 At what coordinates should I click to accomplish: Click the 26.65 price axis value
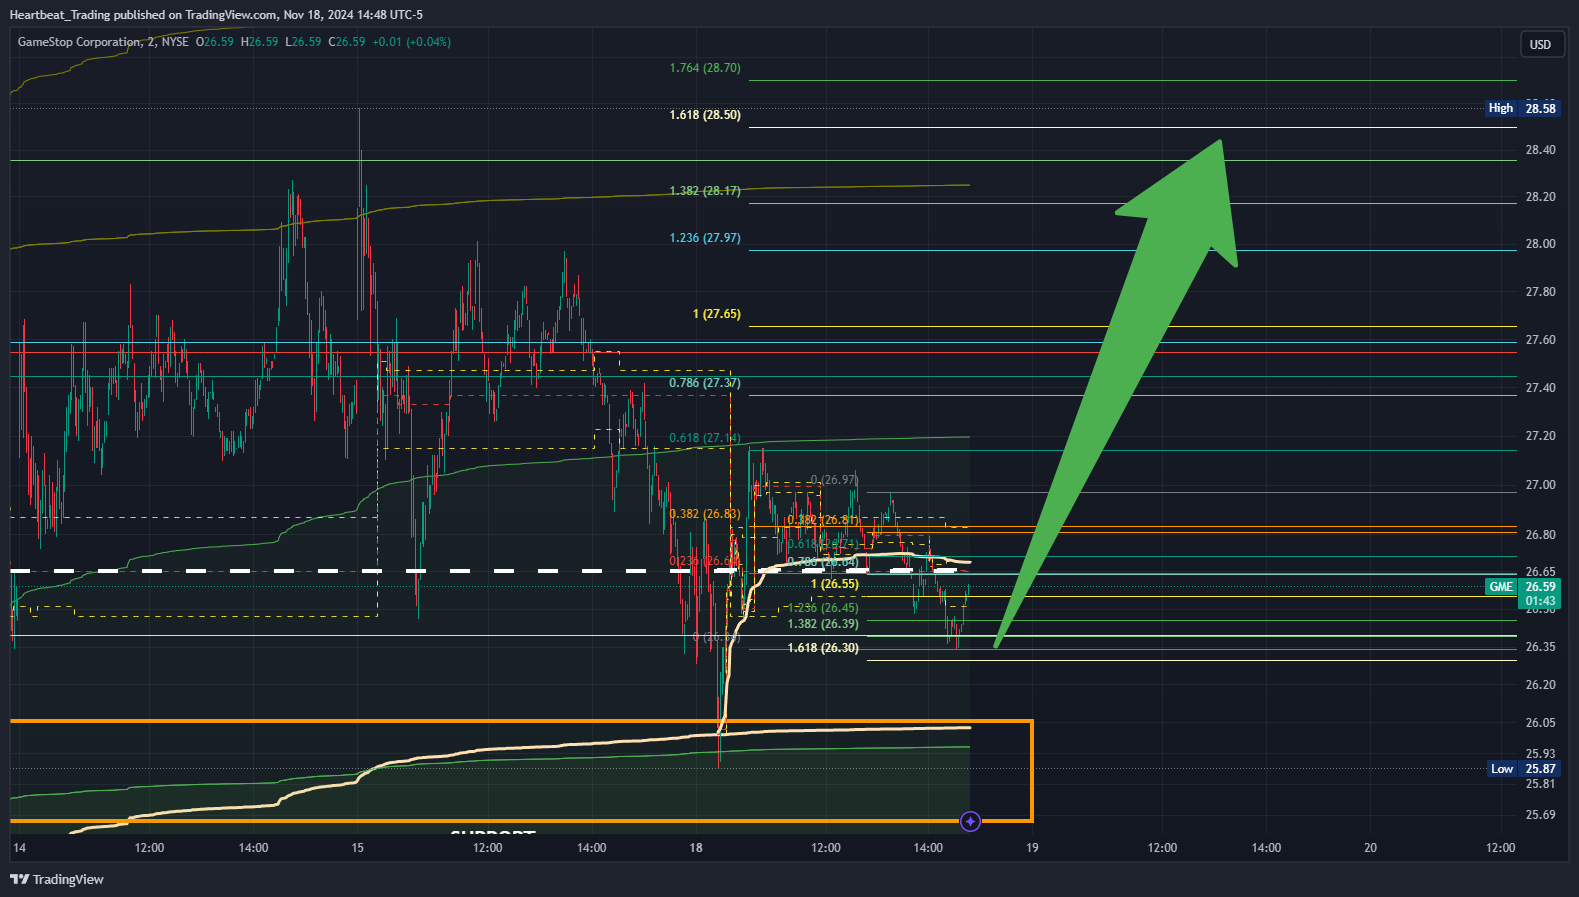pos(1540,572)
